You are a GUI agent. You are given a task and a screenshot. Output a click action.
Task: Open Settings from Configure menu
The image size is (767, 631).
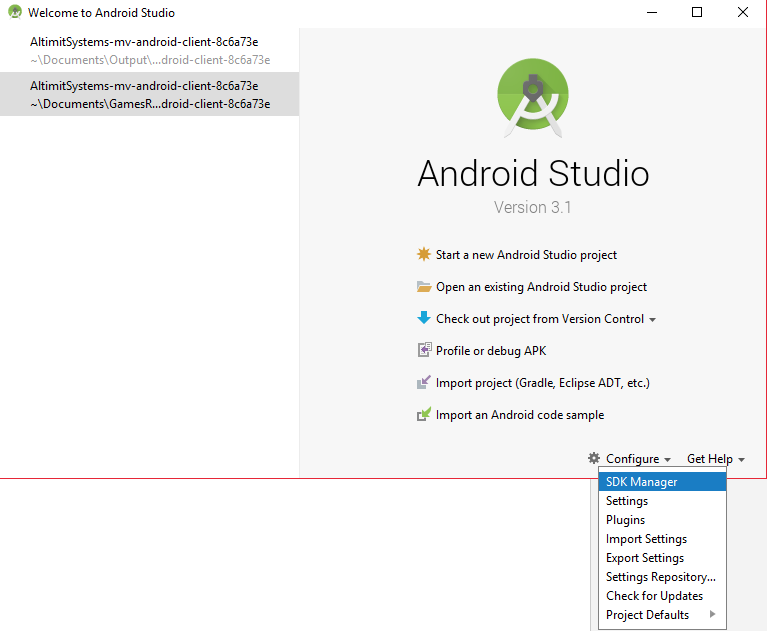(662, 501)
